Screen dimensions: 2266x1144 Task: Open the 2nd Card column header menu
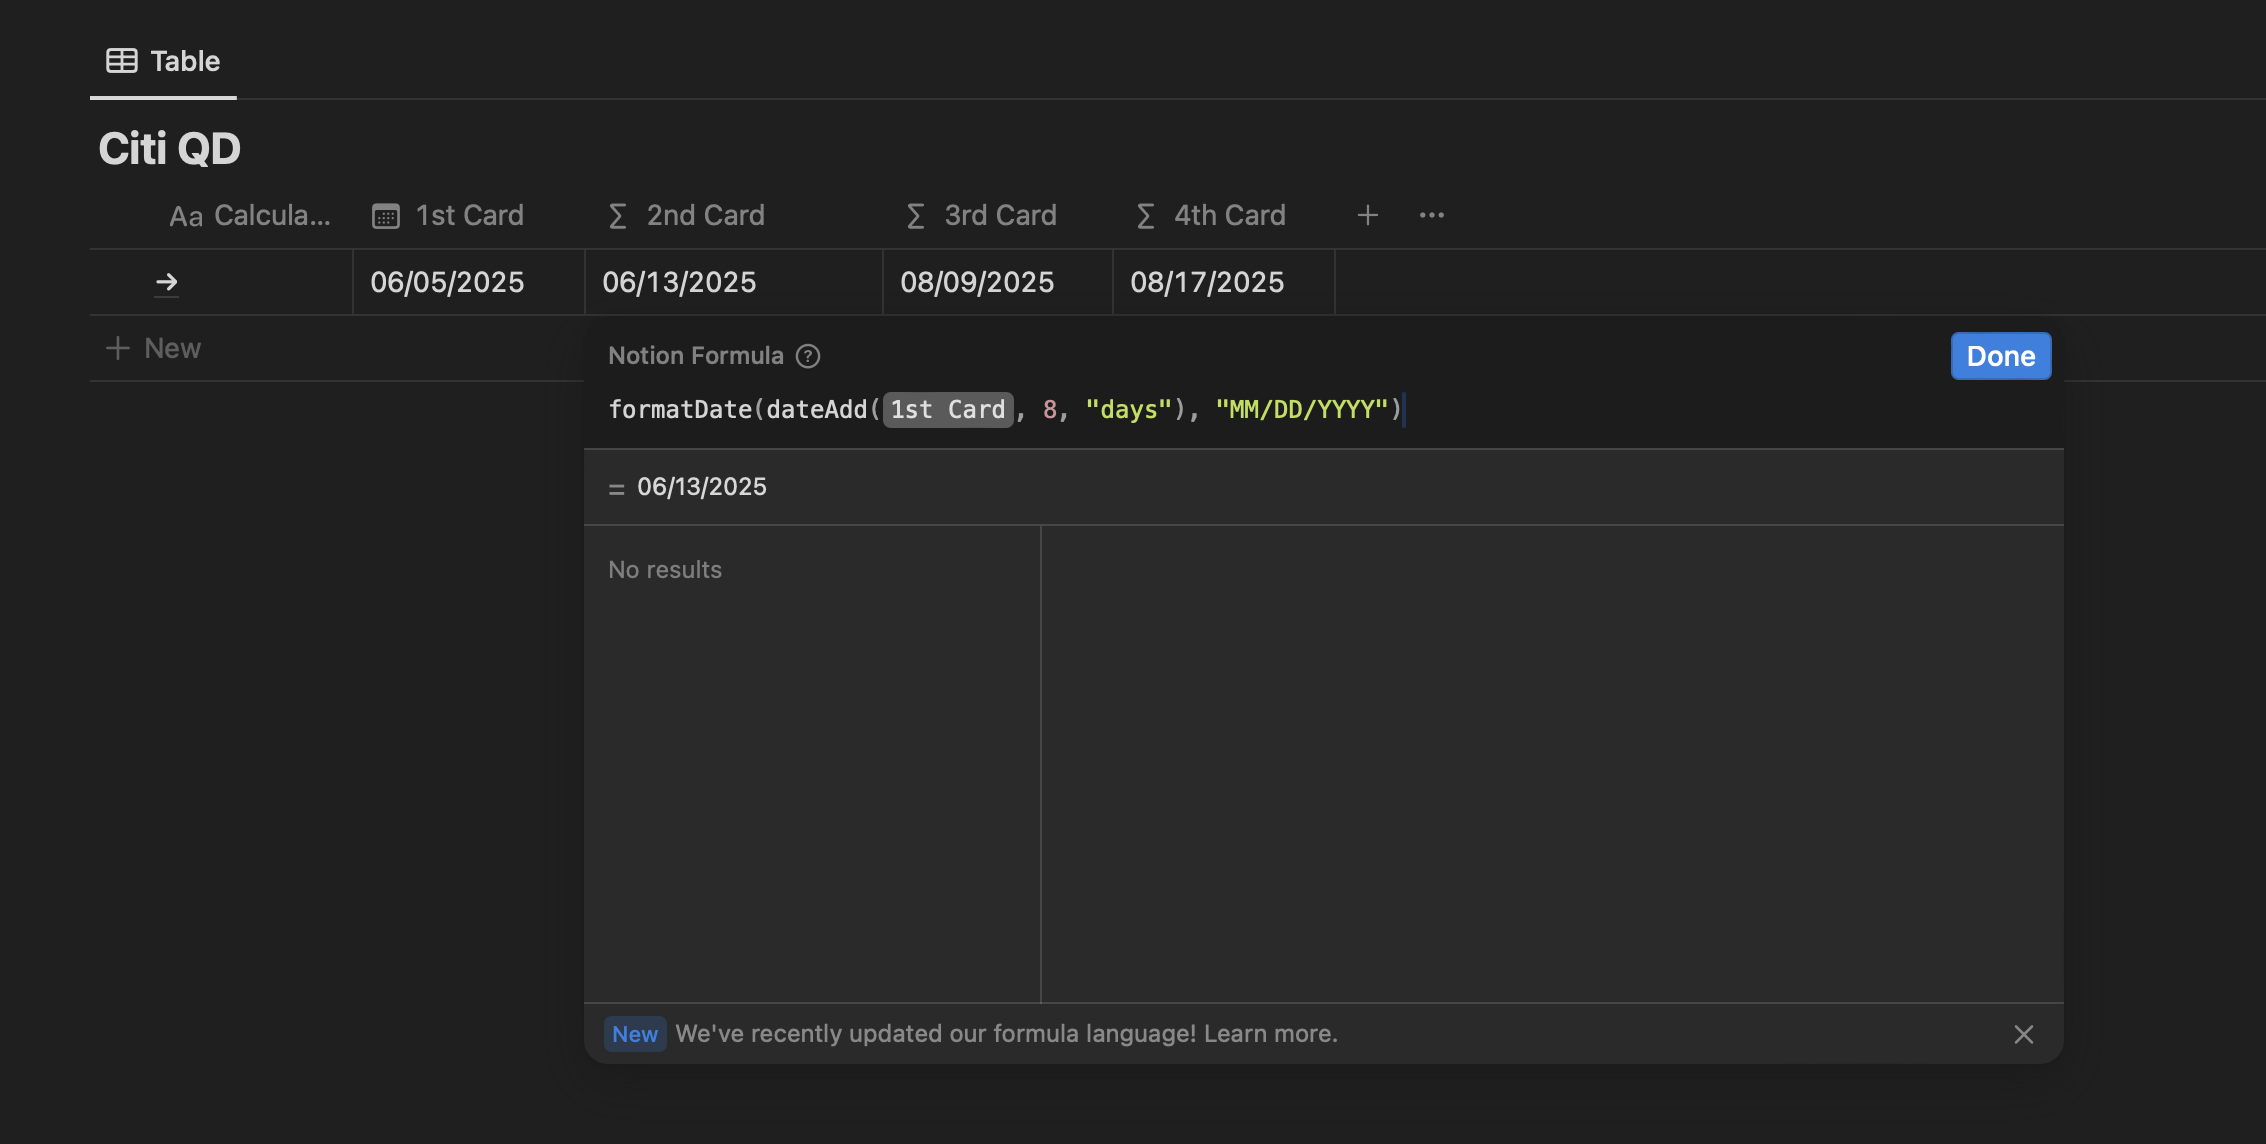coord(705,215)
